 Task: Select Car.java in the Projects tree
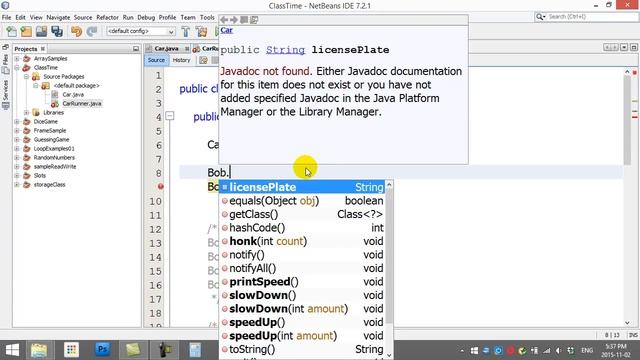(73, 95)
